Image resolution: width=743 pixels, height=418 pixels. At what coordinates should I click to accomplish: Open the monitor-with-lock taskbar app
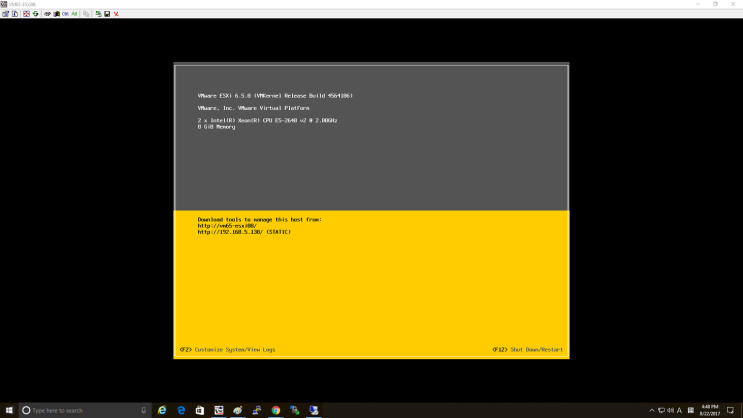314,410
